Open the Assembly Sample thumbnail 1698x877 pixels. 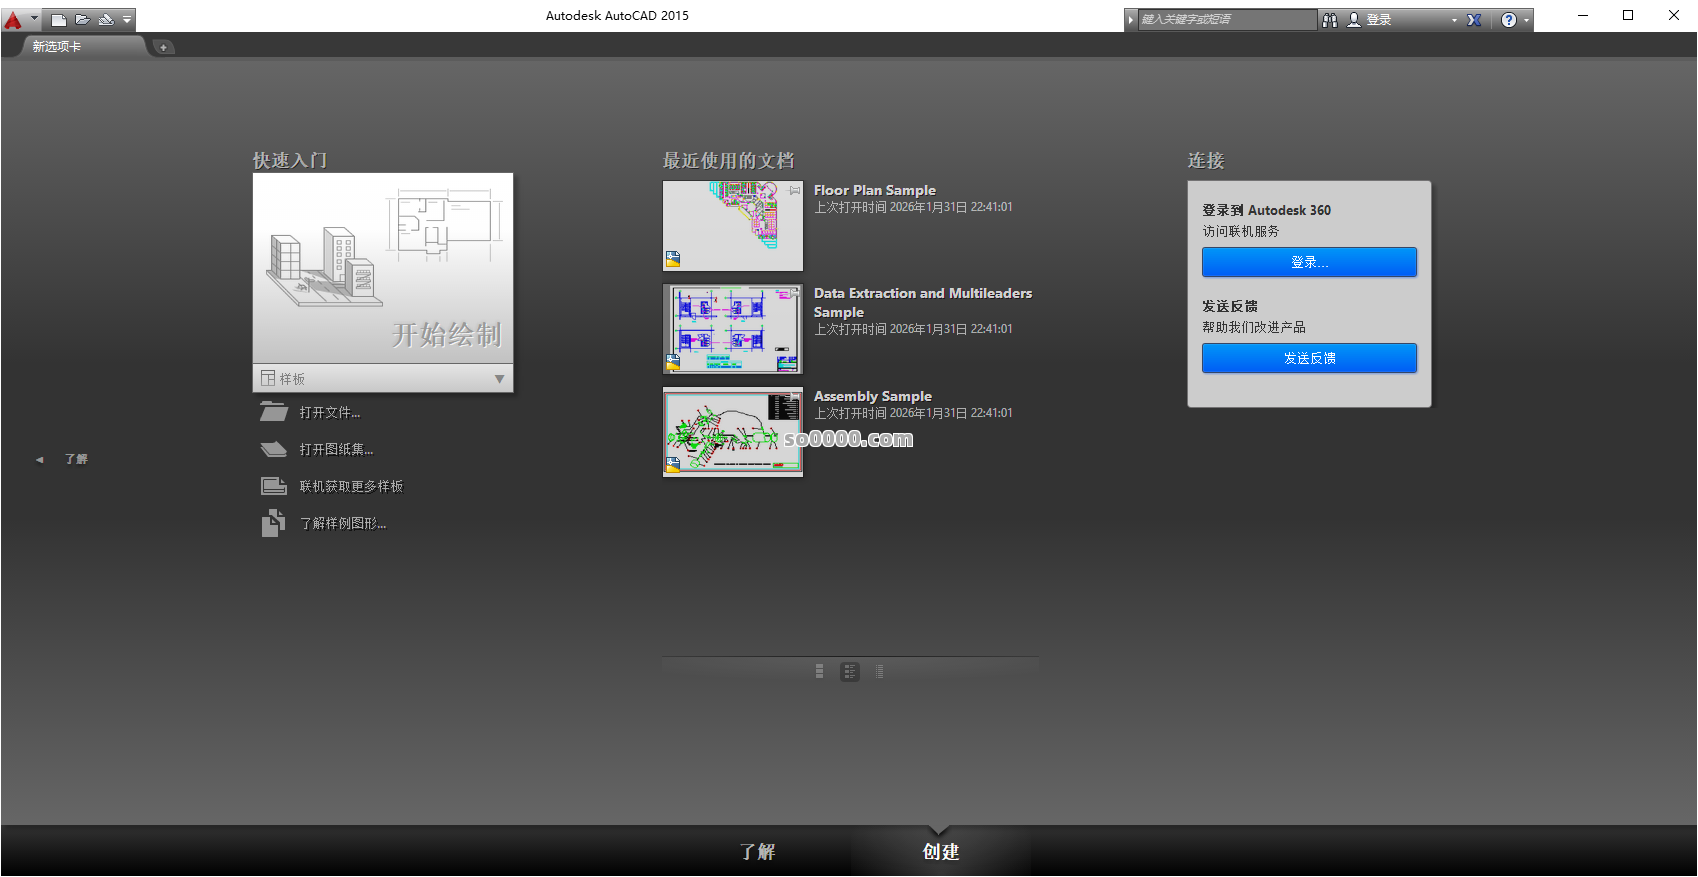click(733, 432)
